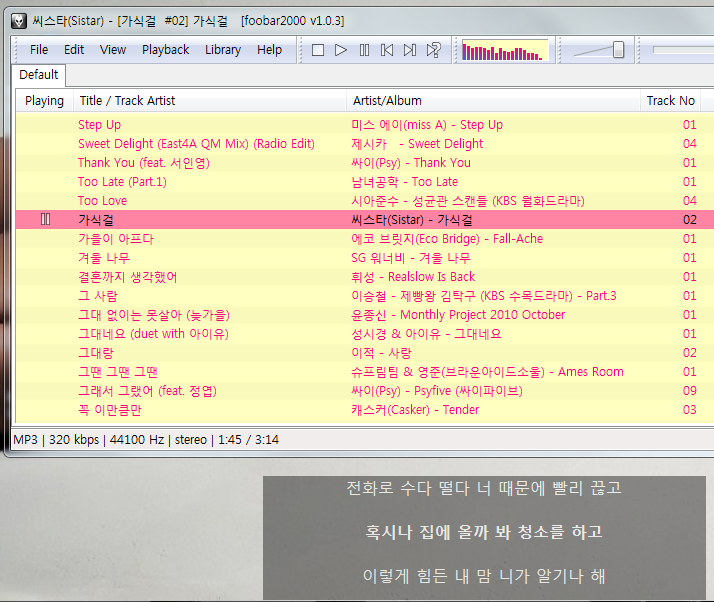Click the Play button in toolbar
714x602 pixels.
point(341,50)
